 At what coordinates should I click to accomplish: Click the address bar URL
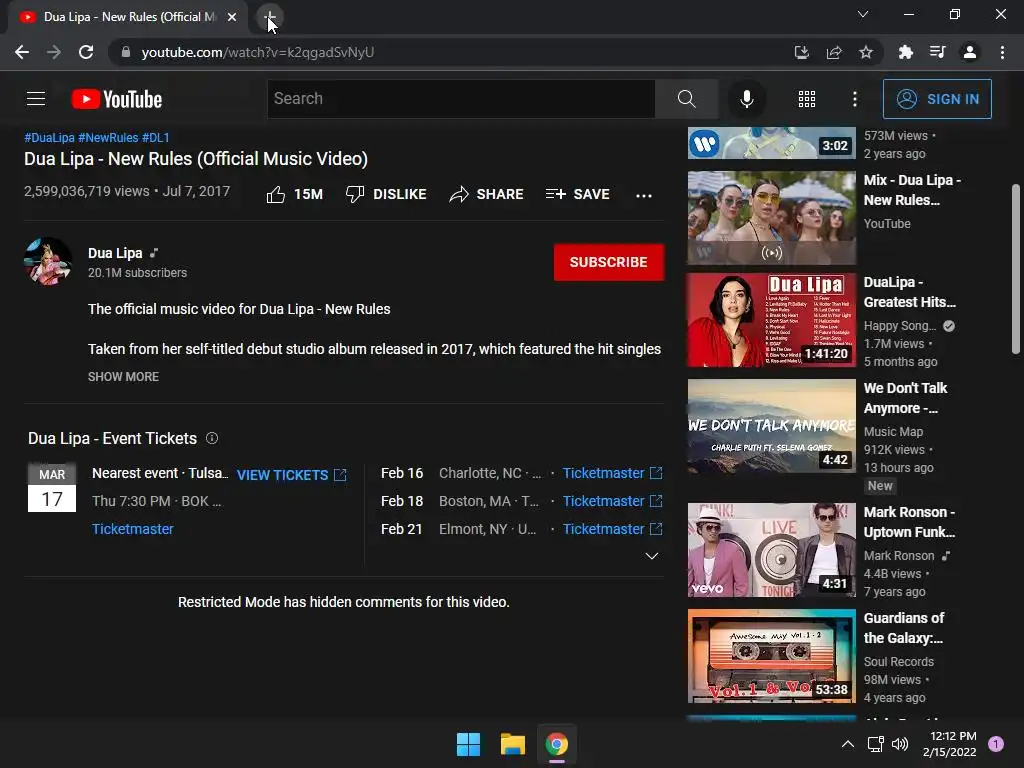tap(258, 52)
